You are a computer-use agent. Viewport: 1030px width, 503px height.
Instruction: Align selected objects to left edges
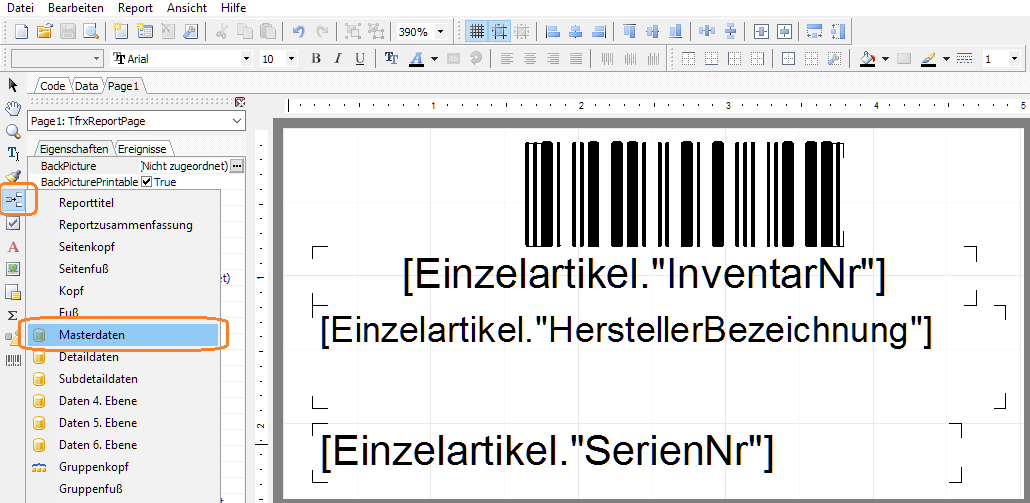coord(553,31)
